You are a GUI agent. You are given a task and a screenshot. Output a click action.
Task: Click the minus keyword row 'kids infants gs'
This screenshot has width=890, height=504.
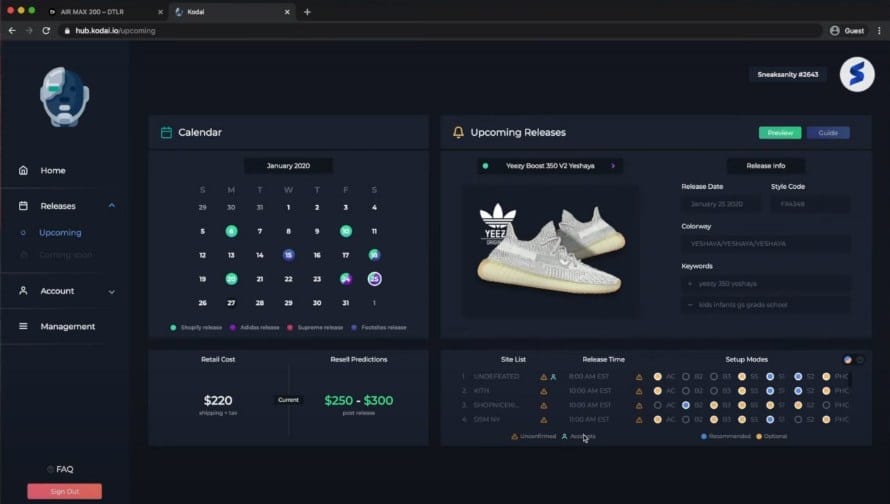(x=766, y=305)
